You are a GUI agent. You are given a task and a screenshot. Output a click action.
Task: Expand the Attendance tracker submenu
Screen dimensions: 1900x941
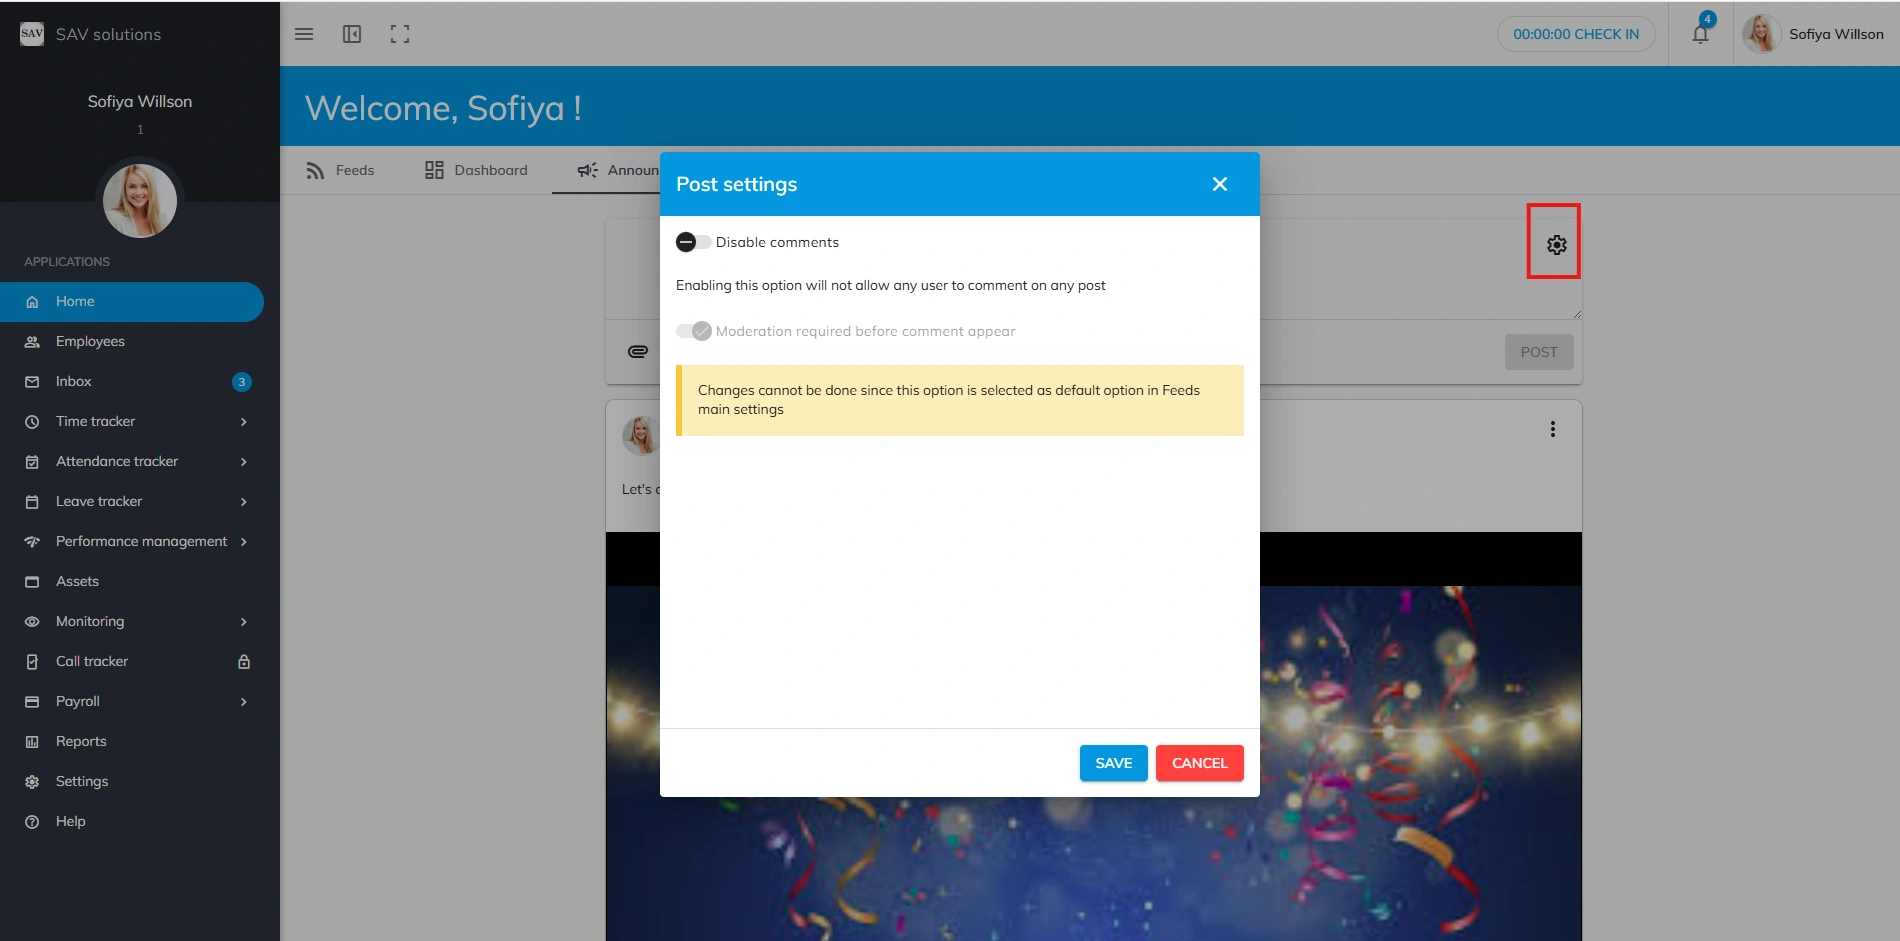[243, 462]
